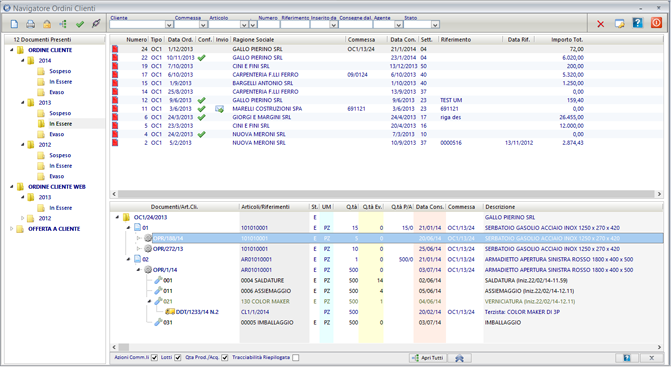Click the wrench icon of phase 031

[x=158, y=323]
